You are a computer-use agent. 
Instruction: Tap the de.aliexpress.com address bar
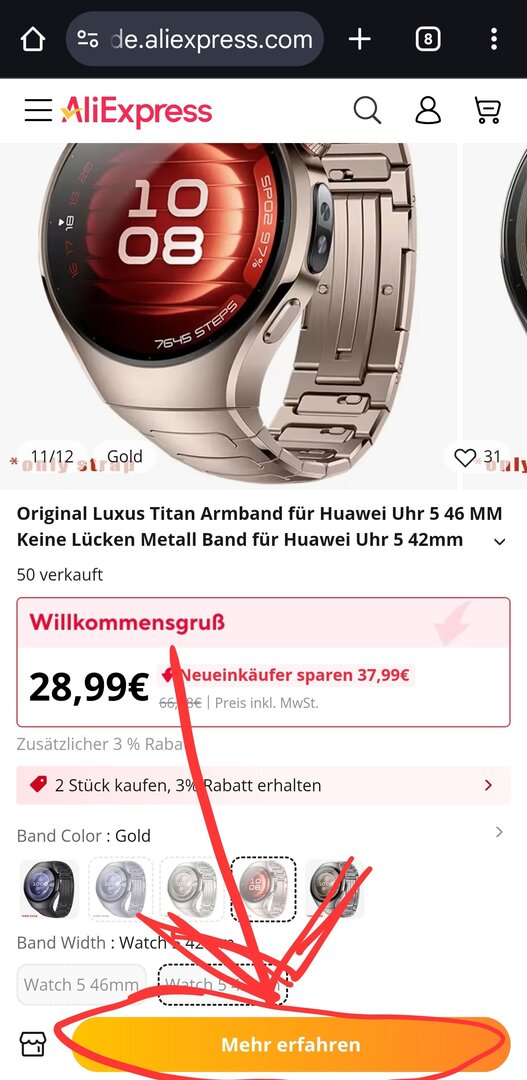click(x=195, y=39)
